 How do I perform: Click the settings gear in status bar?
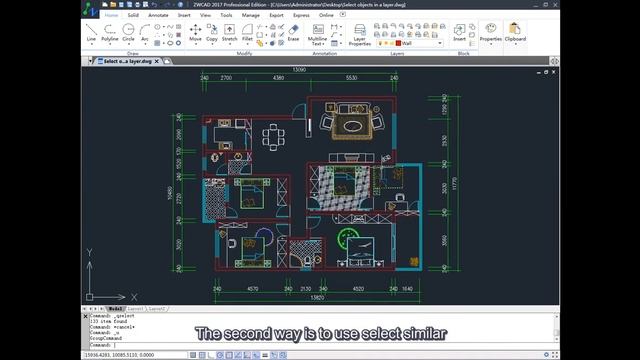point(546,355)
